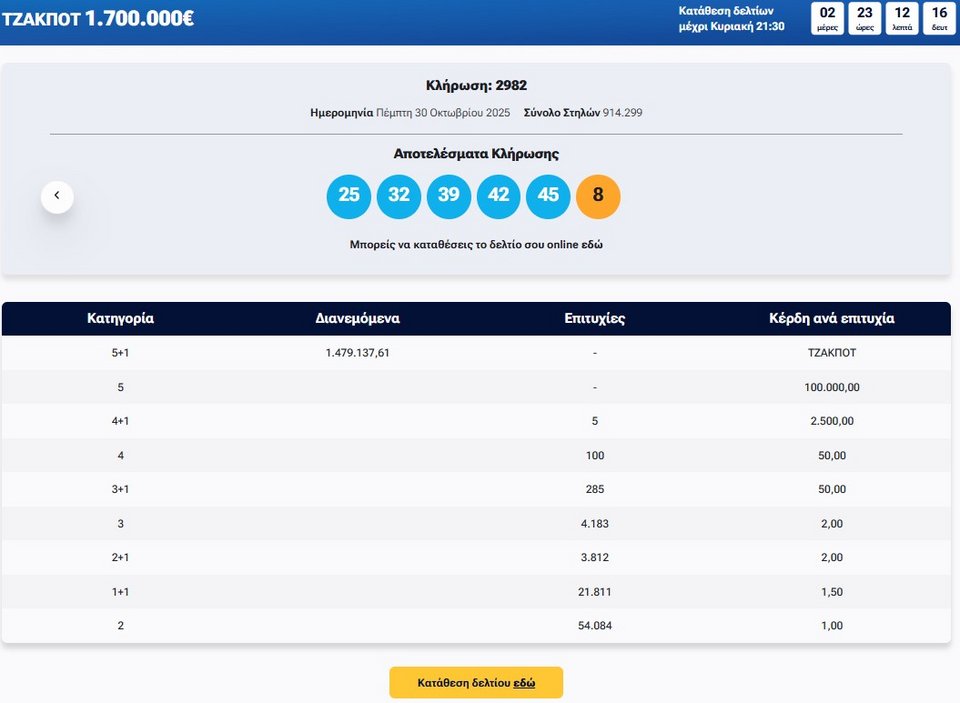Image resolution: width=960 pixels, height=703 pixels.
Task: Click the Κέρδη ανά επιτυχία column header
Action: 831,319
